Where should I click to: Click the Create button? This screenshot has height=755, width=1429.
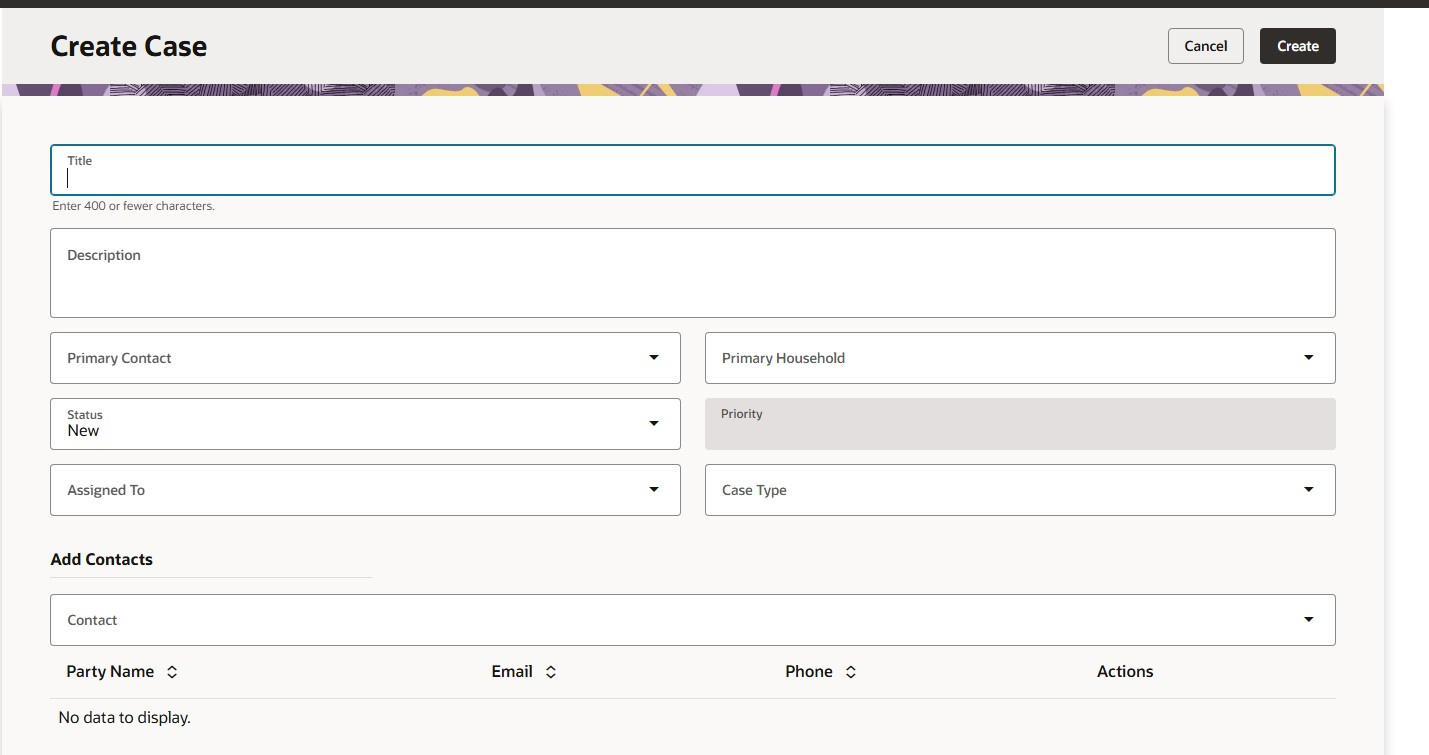[1297, 45]
